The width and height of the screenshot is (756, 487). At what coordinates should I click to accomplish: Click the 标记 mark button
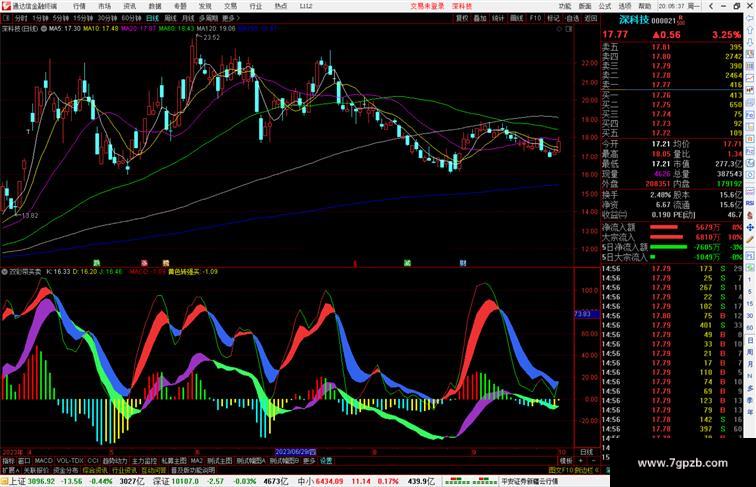point(554,18)
